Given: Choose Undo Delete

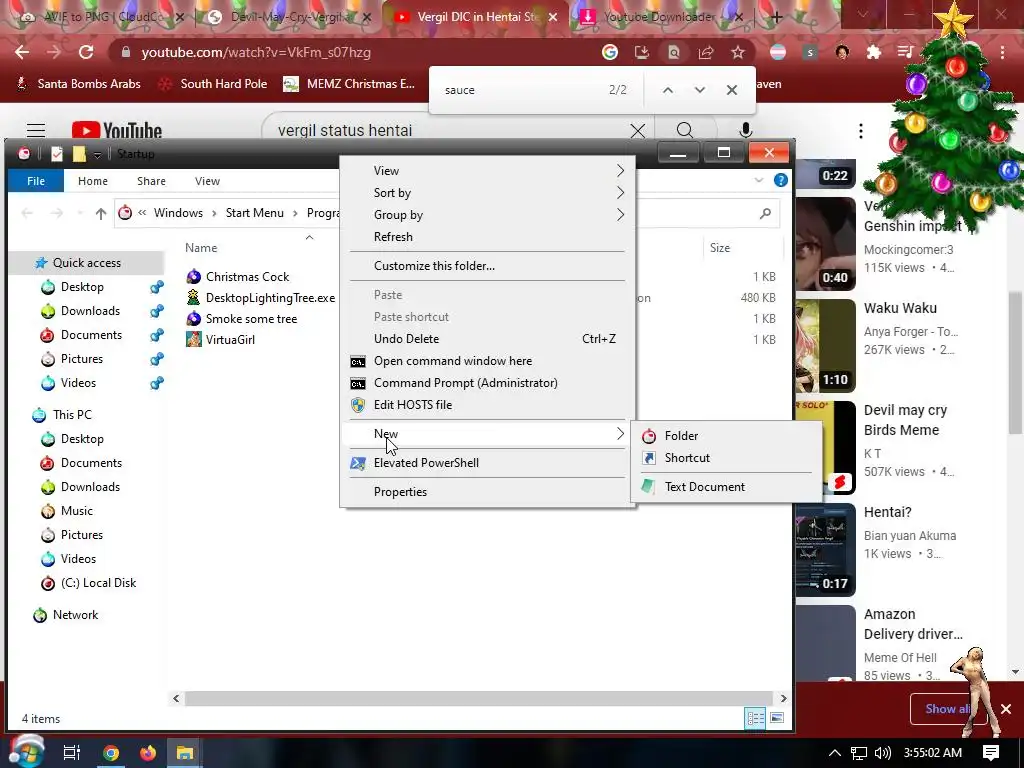Looking at the screenshot, I should [x=488, y=339].
